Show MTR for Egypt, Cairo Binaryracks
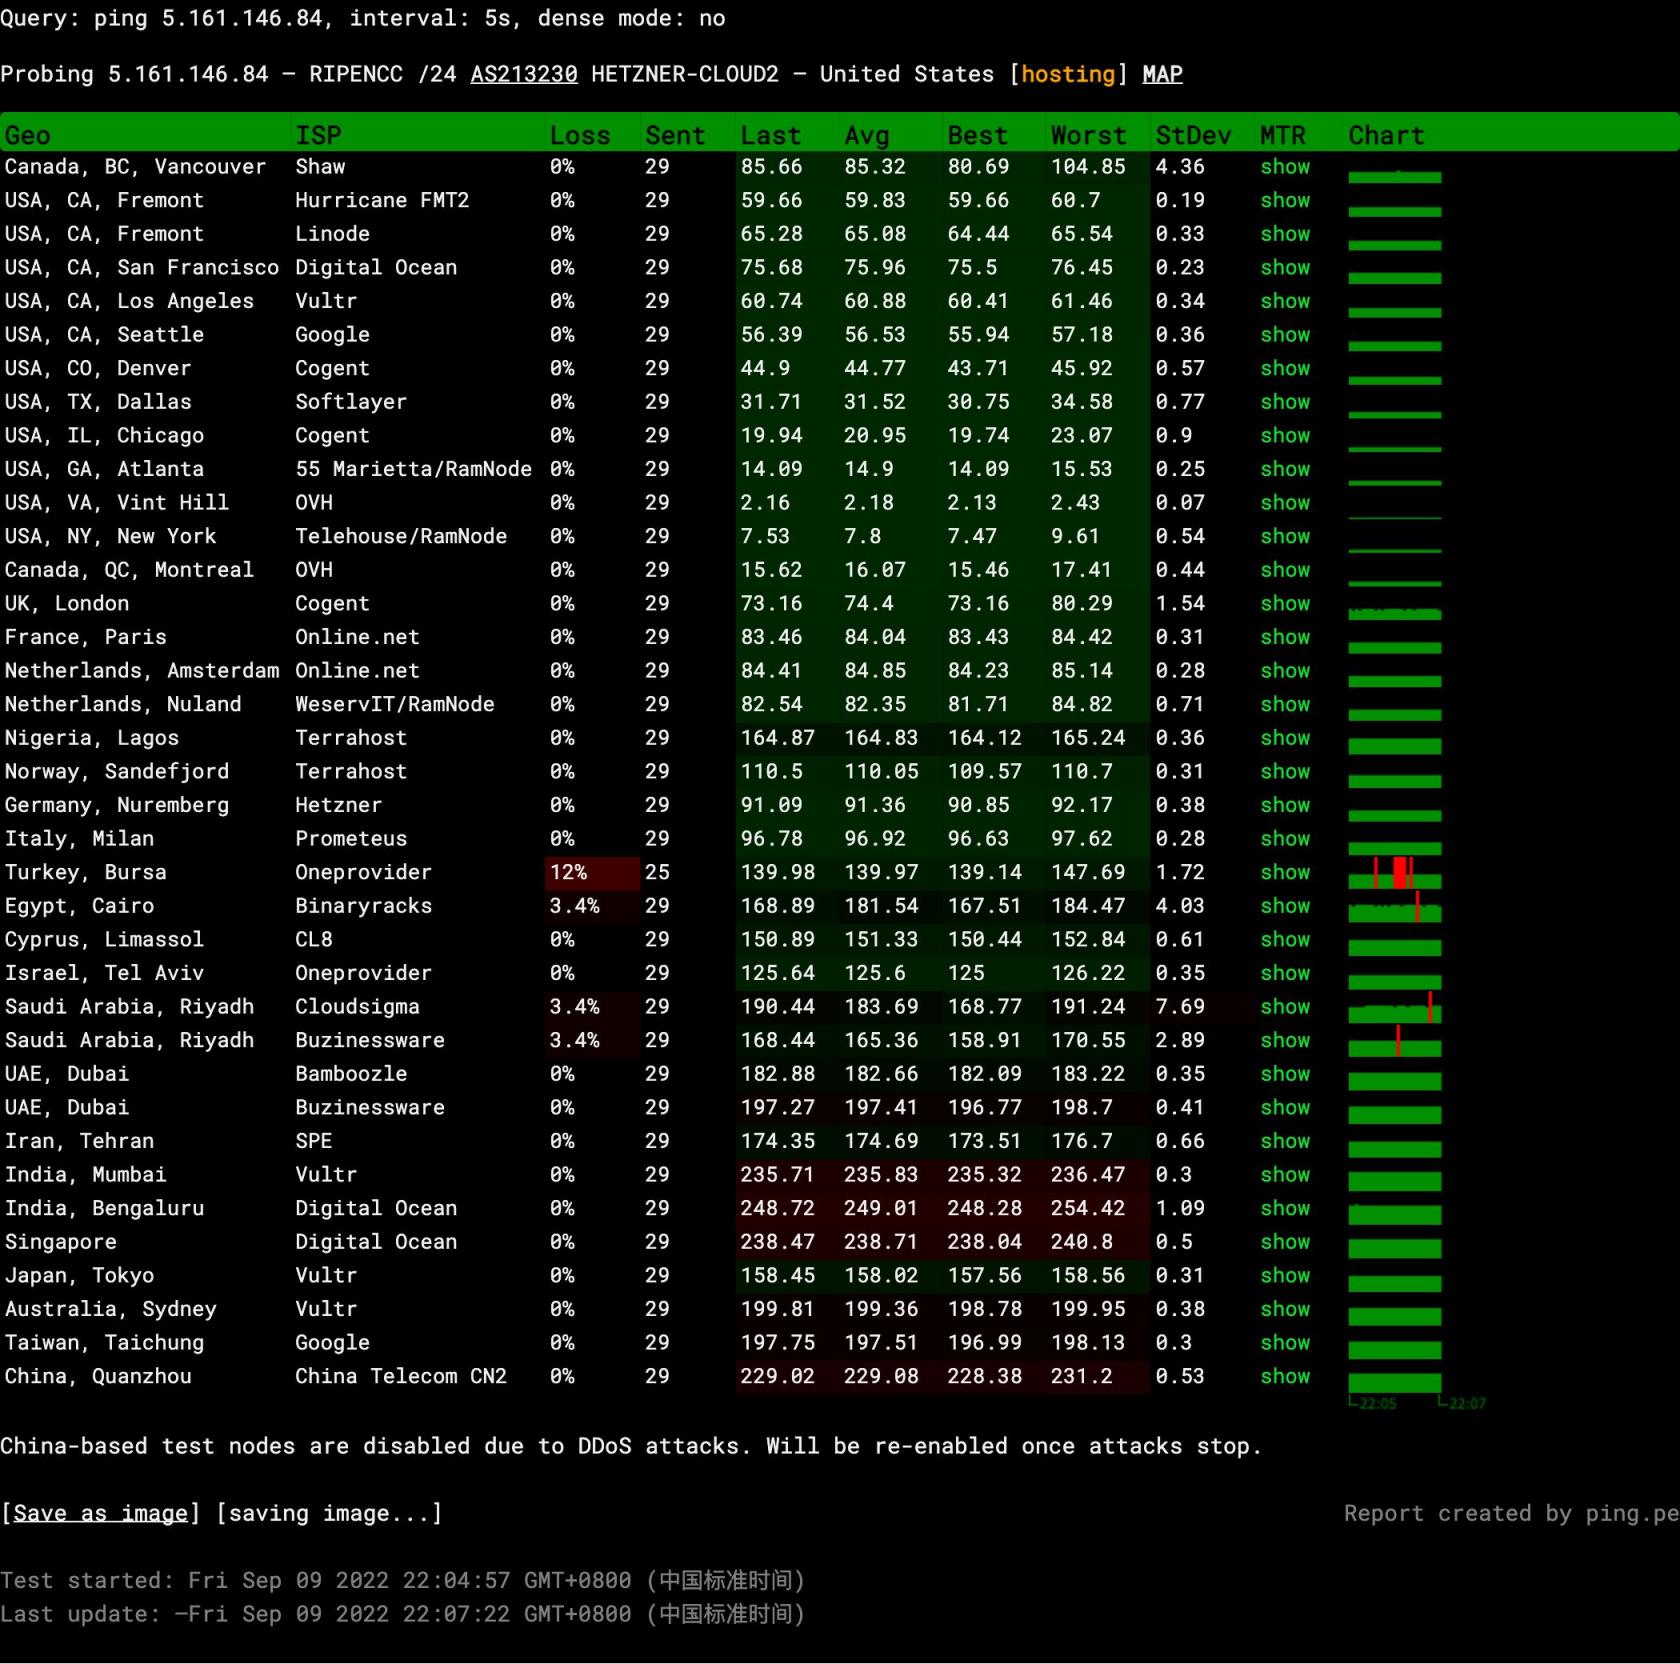 pyautogui.click(x=1284, y=906)
